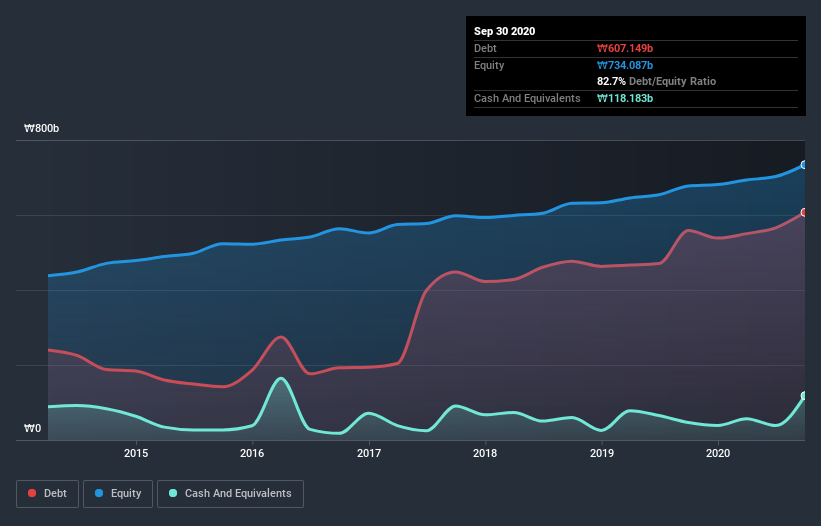821x526 pixels.
Task: Click the ₩800b y-axis label
Action: tap(41, 128)
